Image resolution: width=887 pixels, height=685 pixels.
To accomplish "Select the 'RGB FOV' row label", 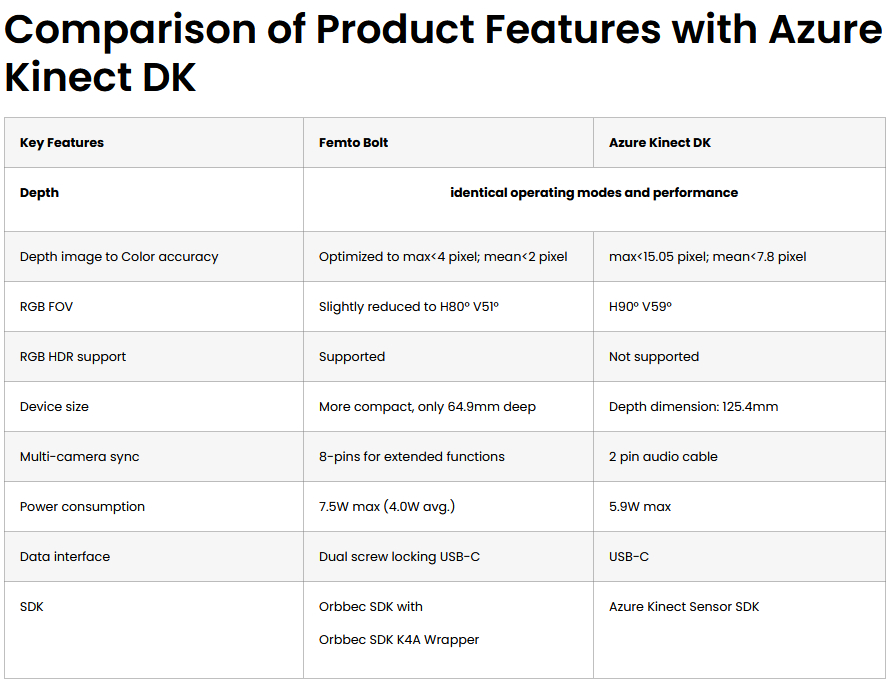I will [46, 307].
